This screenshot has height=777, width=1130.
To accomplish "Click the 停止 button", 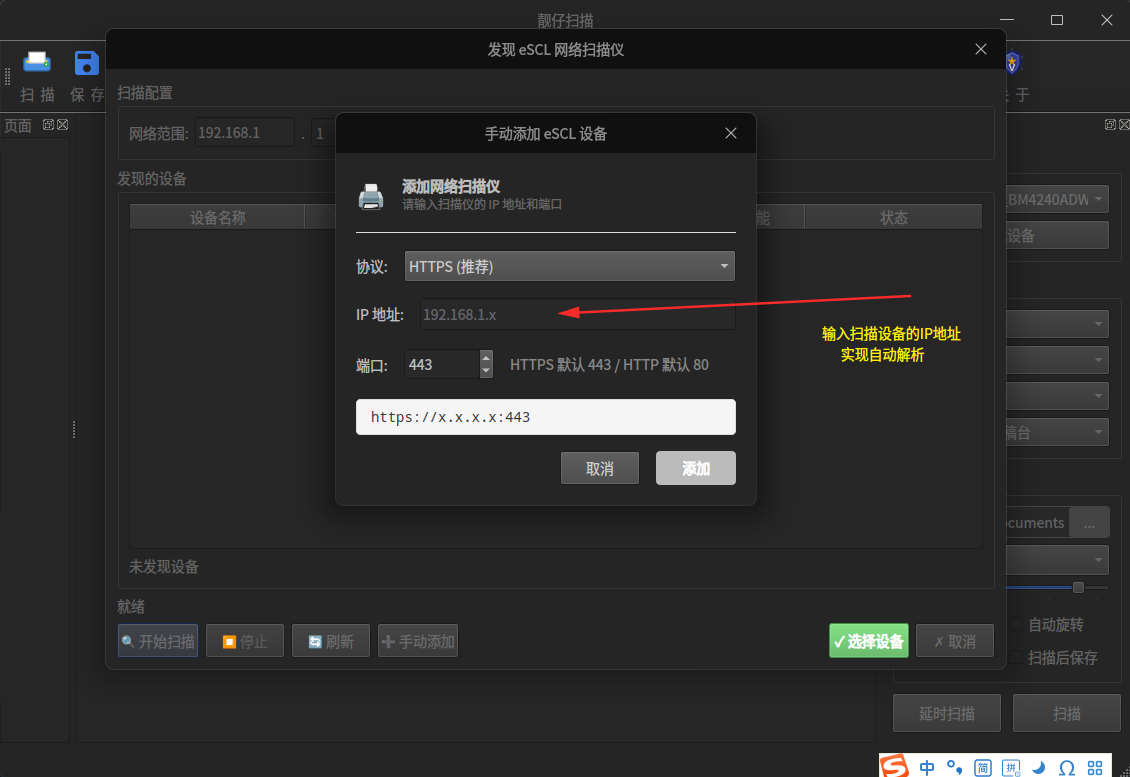I will click(245, 641).
